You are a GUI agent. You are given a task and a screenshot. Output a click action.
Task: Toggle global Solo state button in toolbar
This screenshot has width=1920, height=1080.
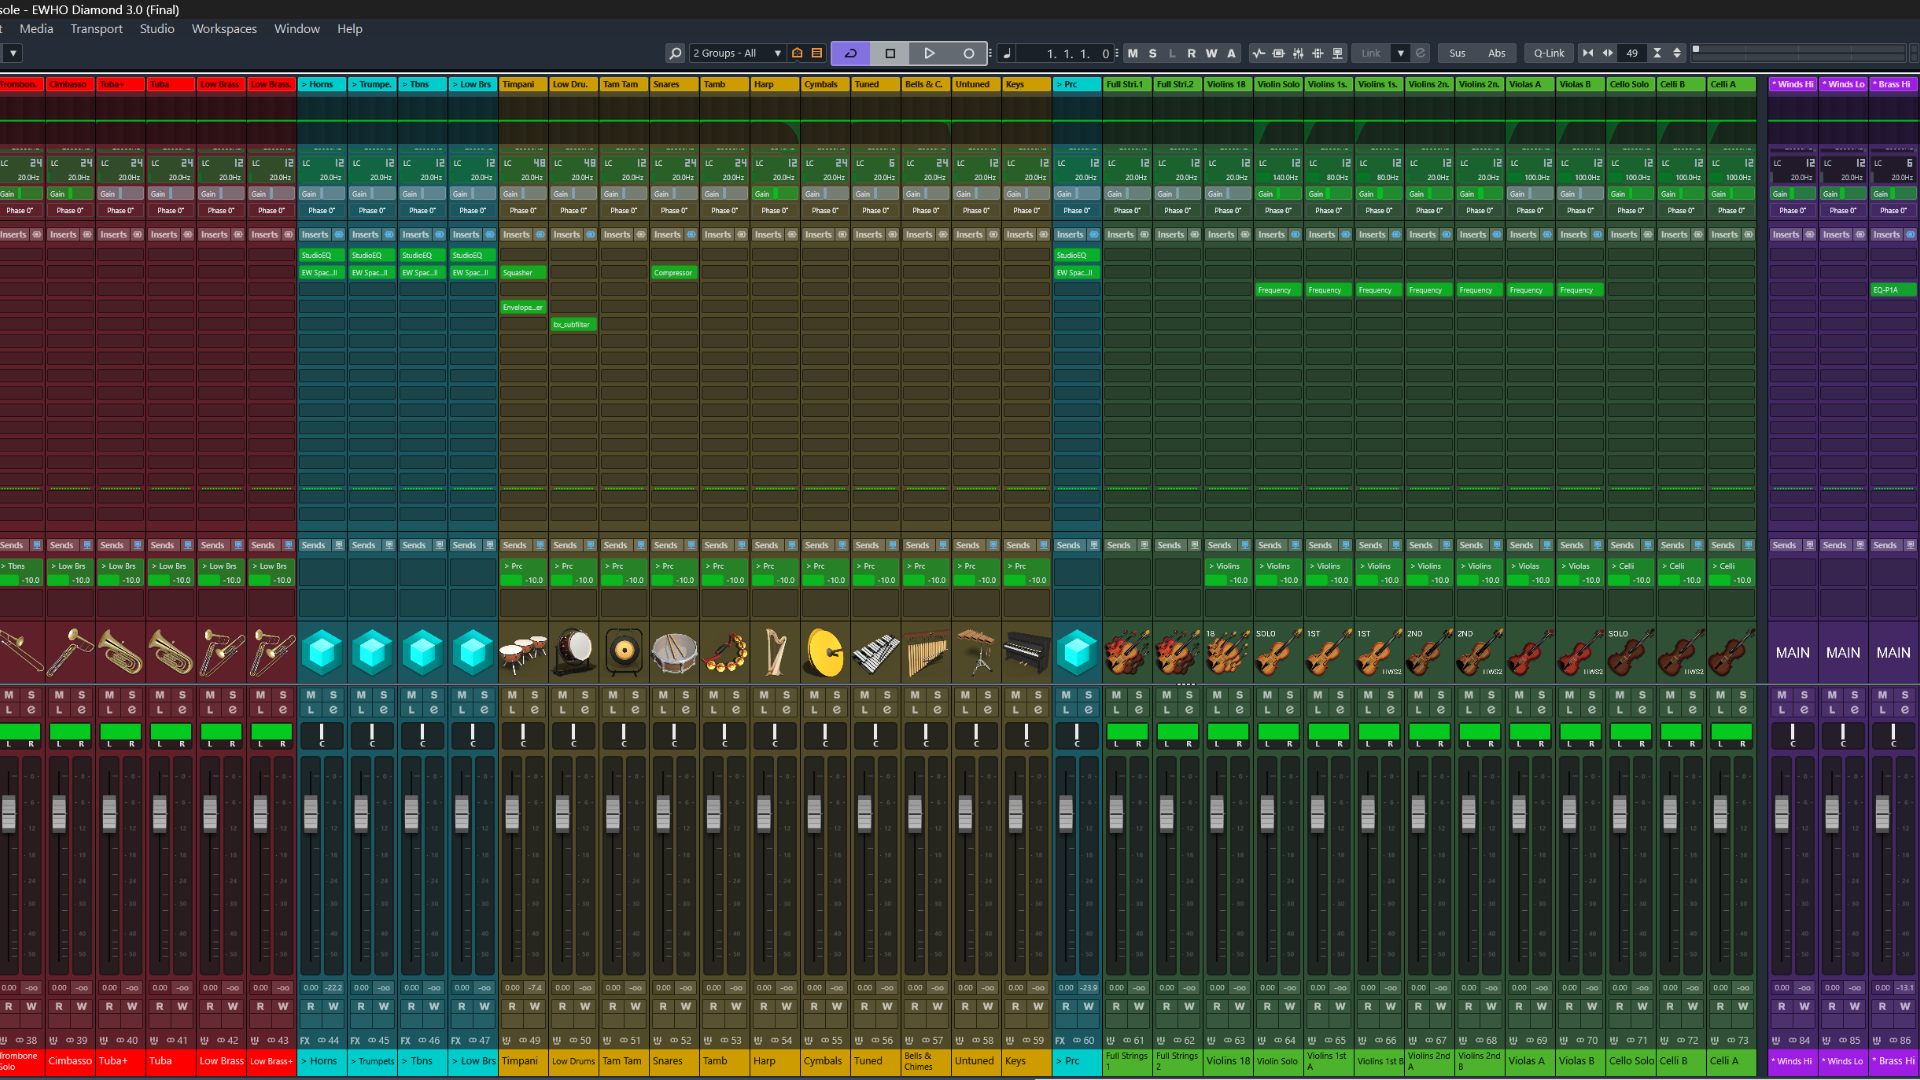tap(1153, 53)
